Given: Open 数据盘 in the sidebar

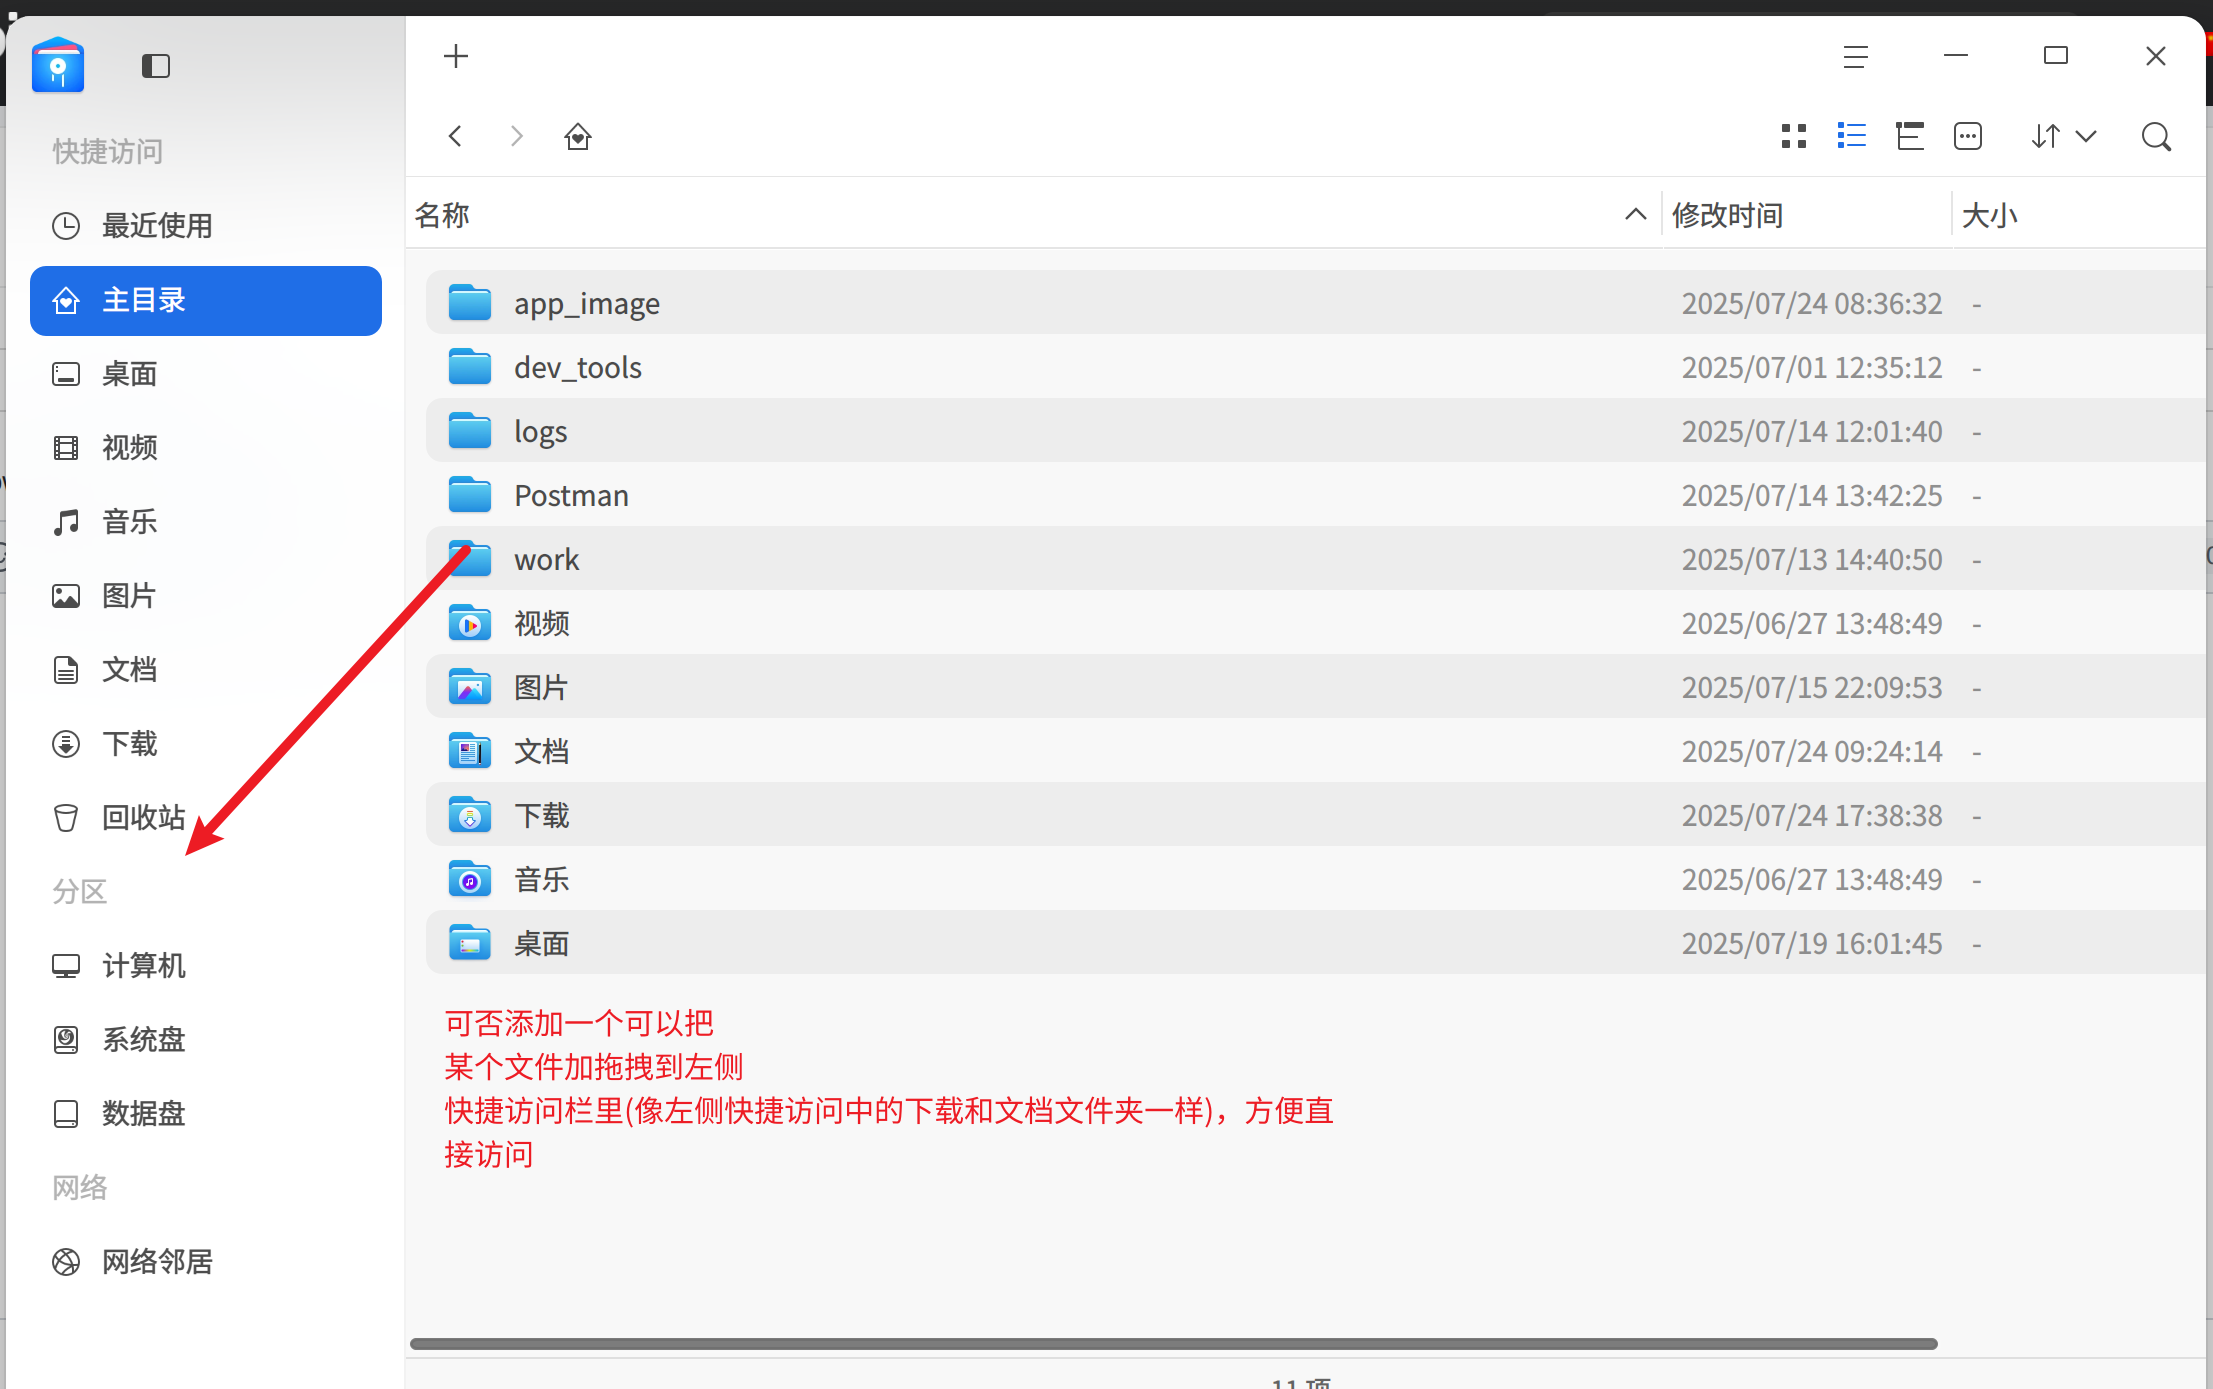Looking at the screenshot, I should (x=206, y=1114).
